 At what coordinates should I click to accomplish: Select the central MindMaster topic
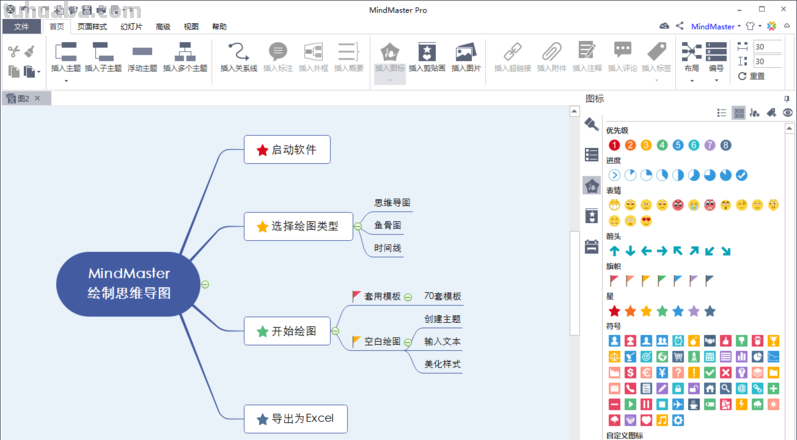(x=129, y=284)
